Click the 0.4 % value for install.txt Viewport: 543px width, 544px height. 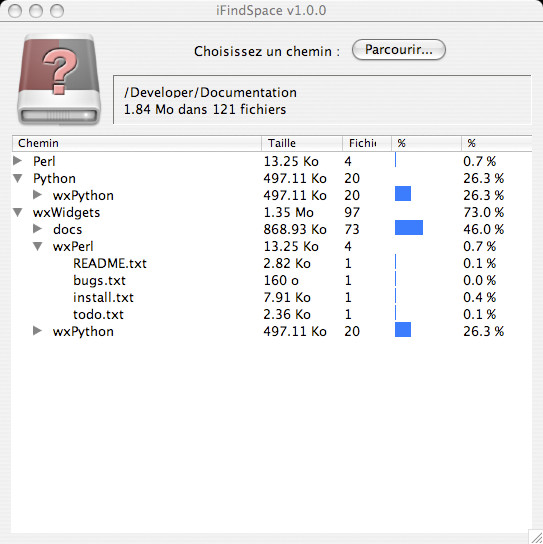click(x=480, y=297)
